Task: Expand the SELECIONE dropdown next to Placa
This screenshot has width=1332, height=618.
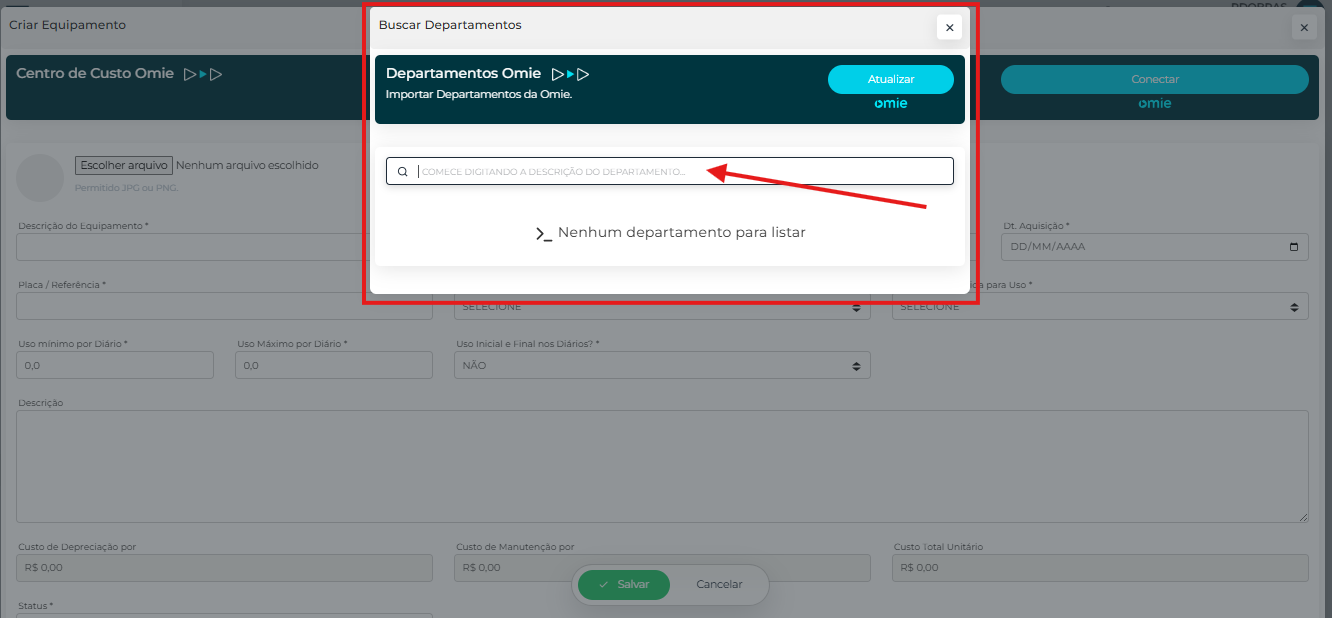Action: (x=662, y=307)
